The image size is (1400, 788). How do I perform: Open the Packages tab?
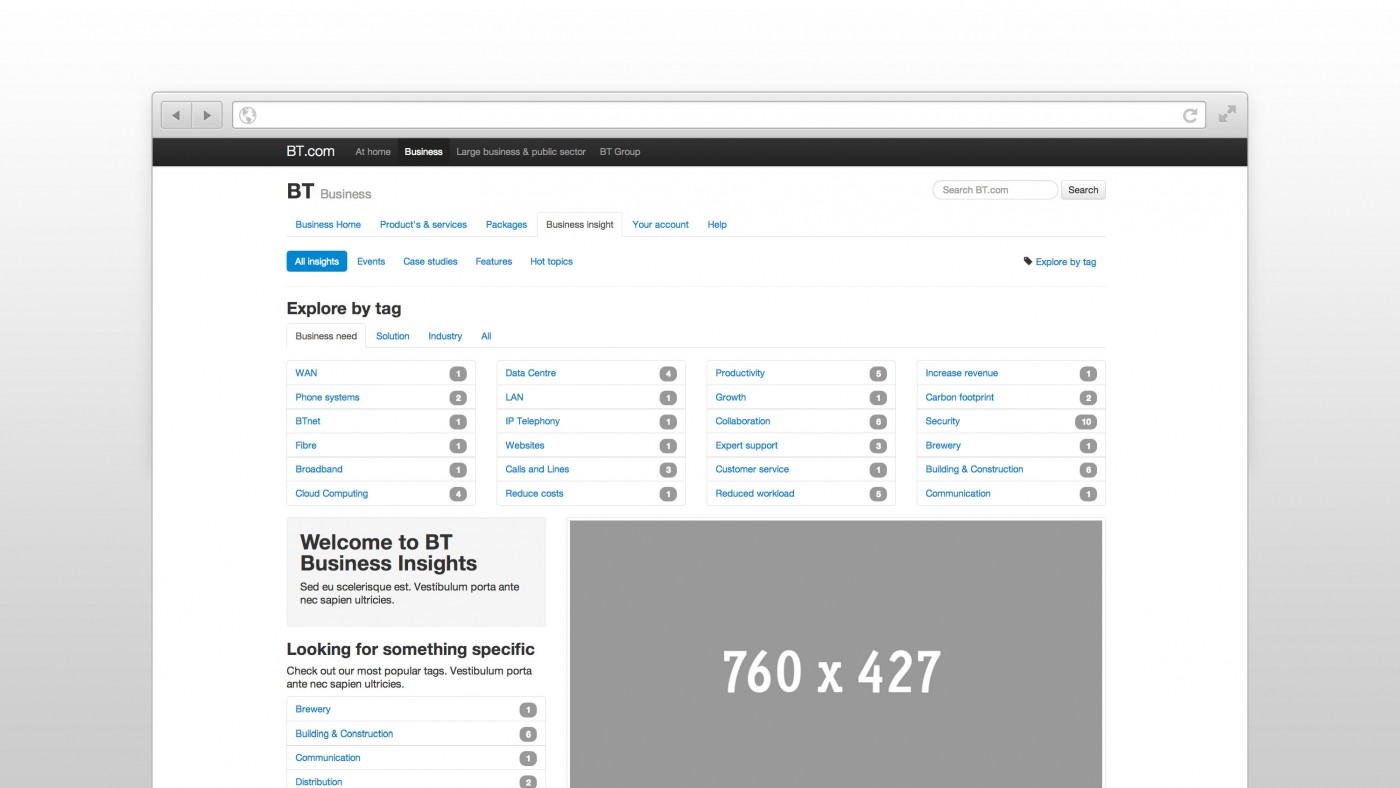pos(506,225)
